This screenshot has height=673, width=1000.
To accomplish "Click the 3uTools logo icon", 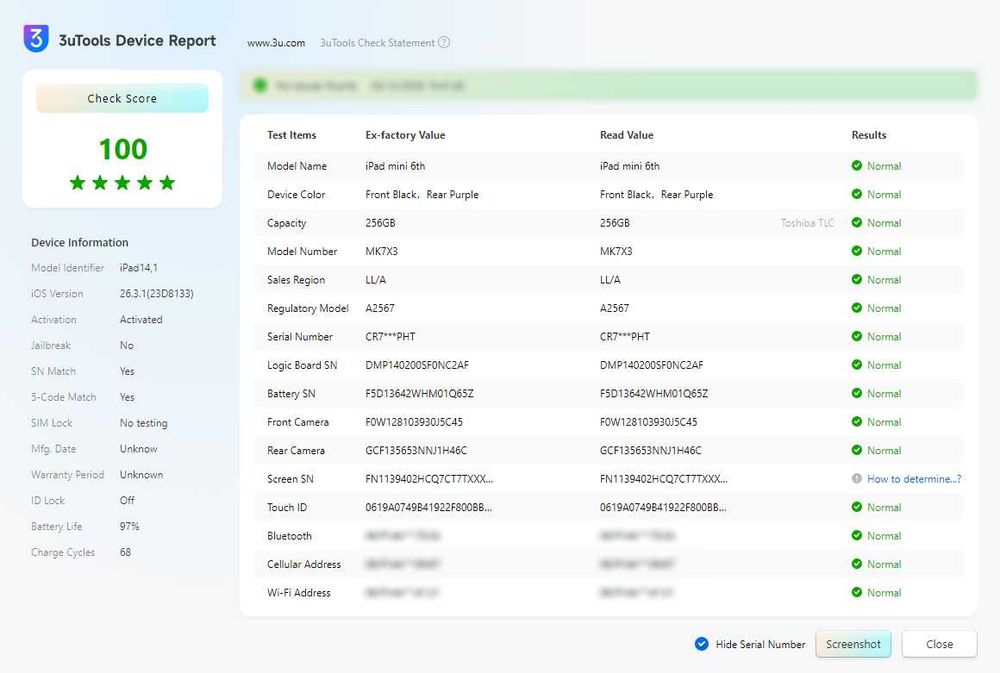I will [36, 38].
